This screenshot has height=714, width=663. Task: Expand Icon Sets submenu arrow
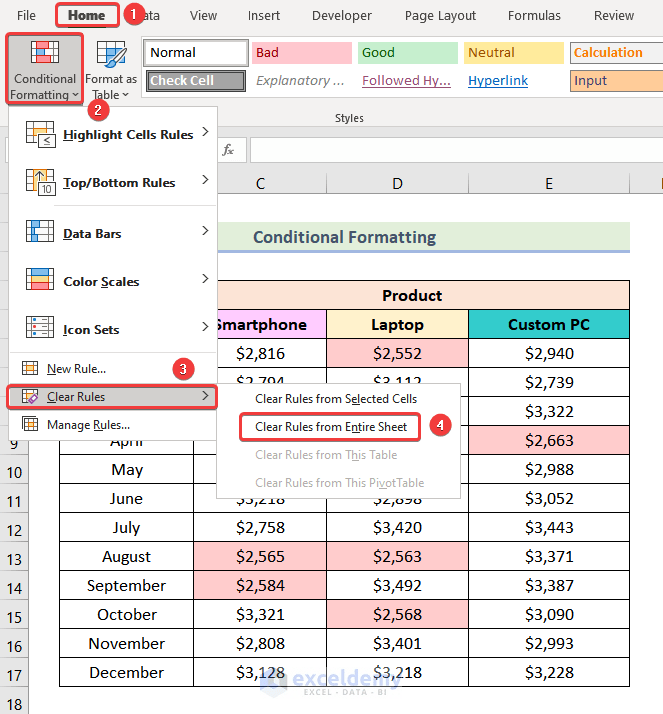point(205,326)
